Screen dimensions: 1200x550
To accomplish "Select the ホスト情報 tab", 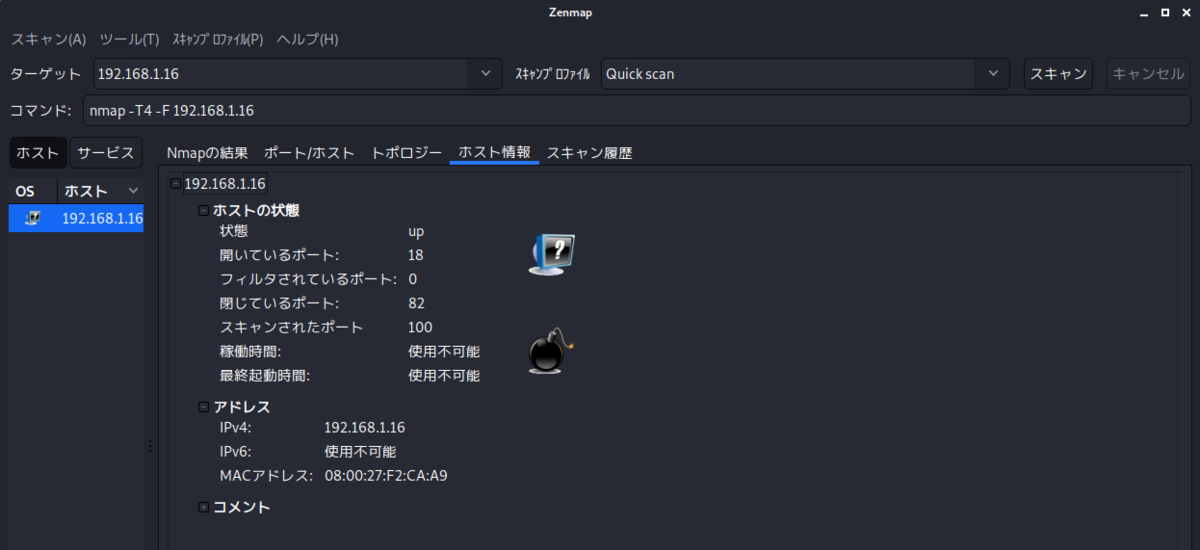I will point(494,153).
